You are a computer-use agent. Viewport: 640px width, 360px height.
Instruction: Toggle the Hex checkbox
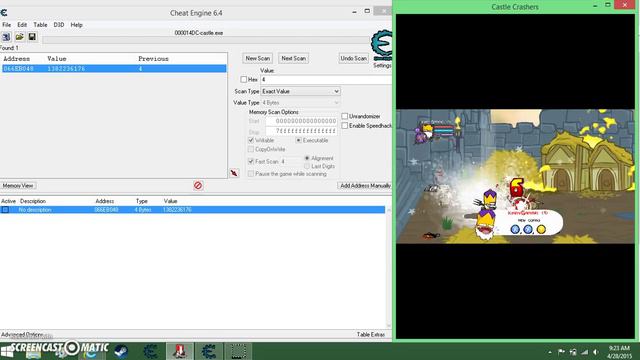[x=244, y=80]
